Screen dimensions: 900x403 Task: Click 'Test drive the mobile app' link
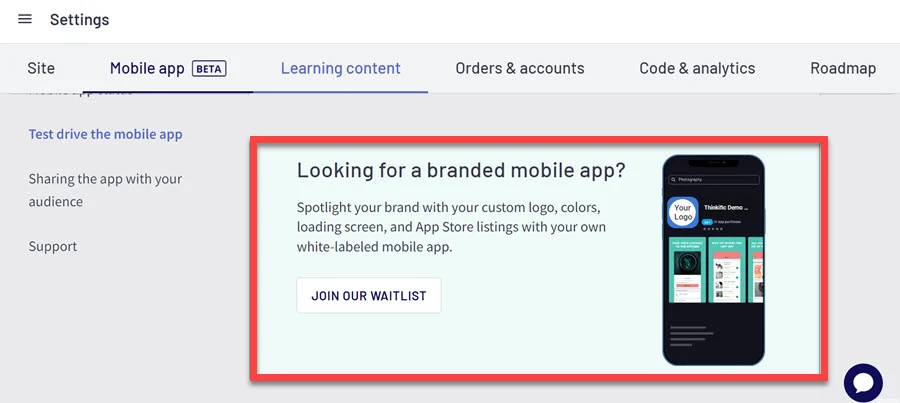pos(105,134)
